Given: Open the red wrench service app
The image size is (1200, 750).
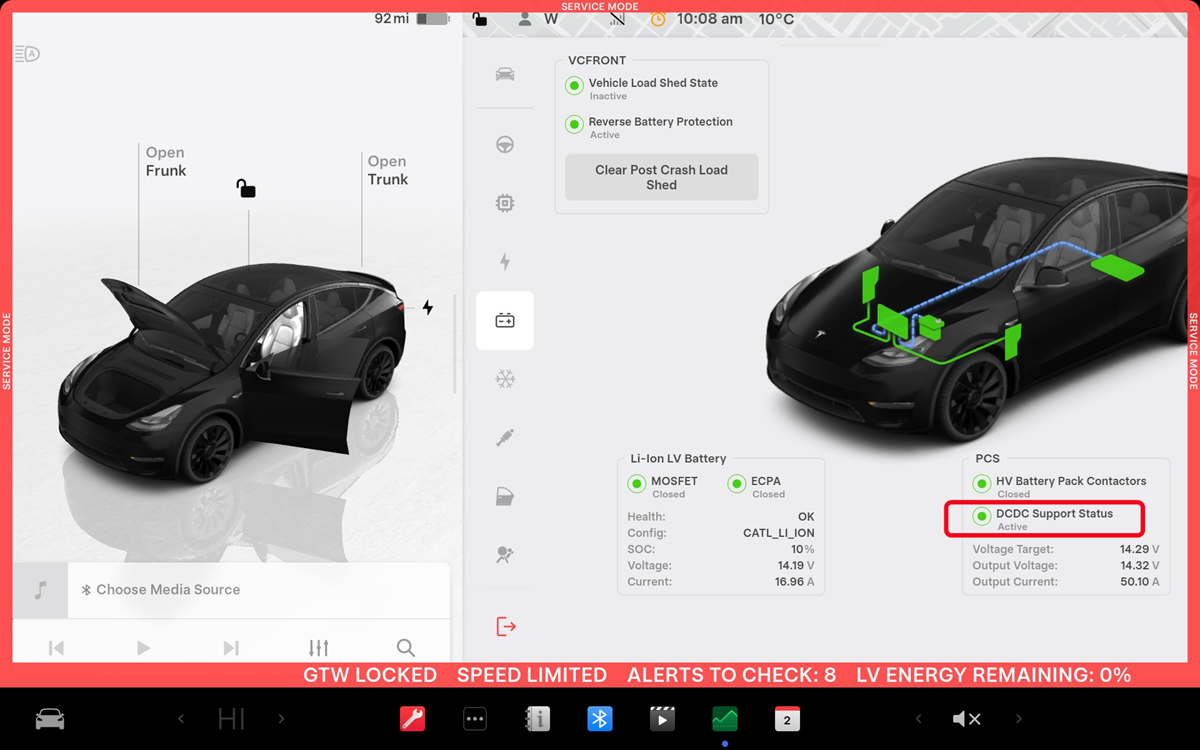Looking at the screenshot, I should coord(412,719).
